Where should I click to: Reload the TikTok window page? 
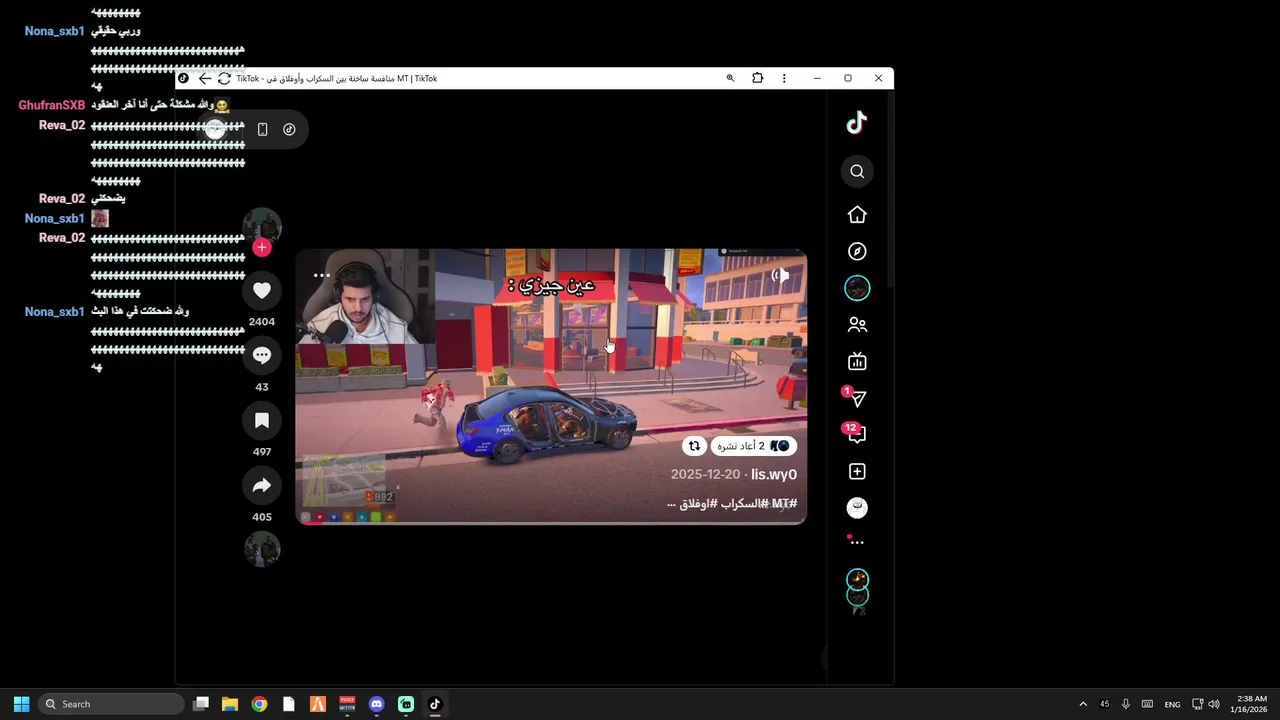[224, 78]
